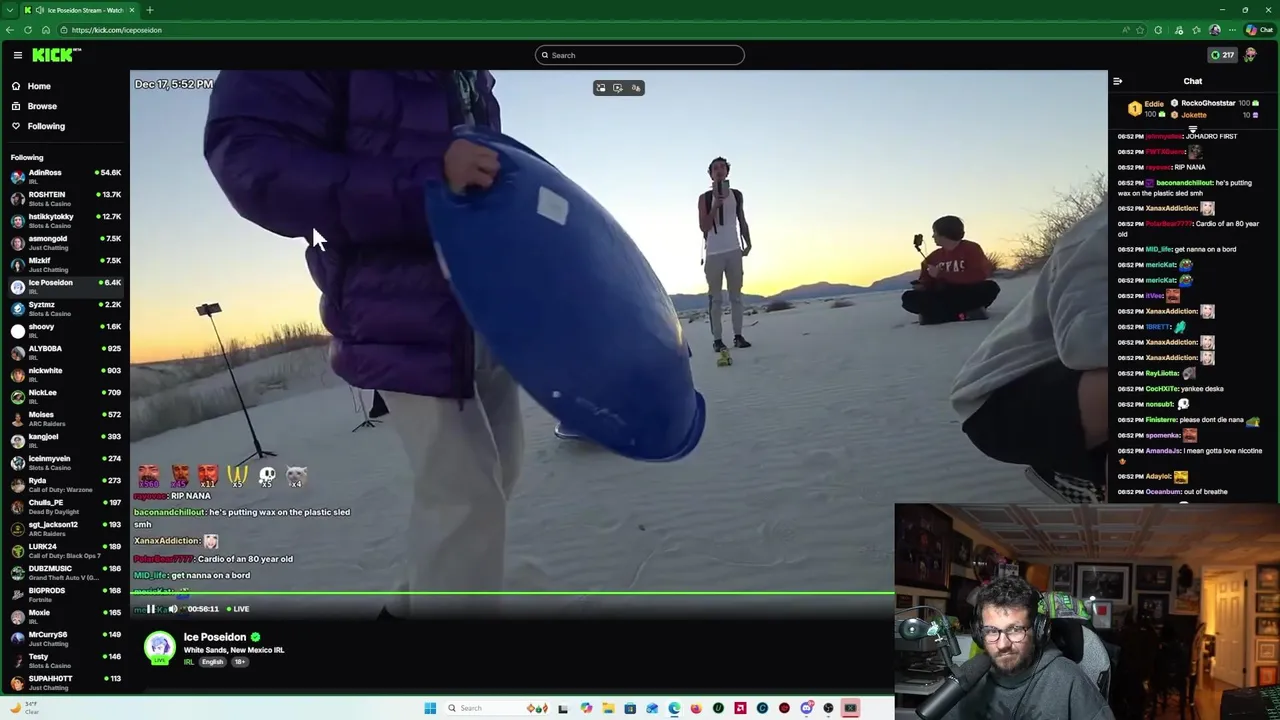Viewport: 1280px width, 720px height.
Task: Open the Ice Poseidon channel name link
Action: 215,637
